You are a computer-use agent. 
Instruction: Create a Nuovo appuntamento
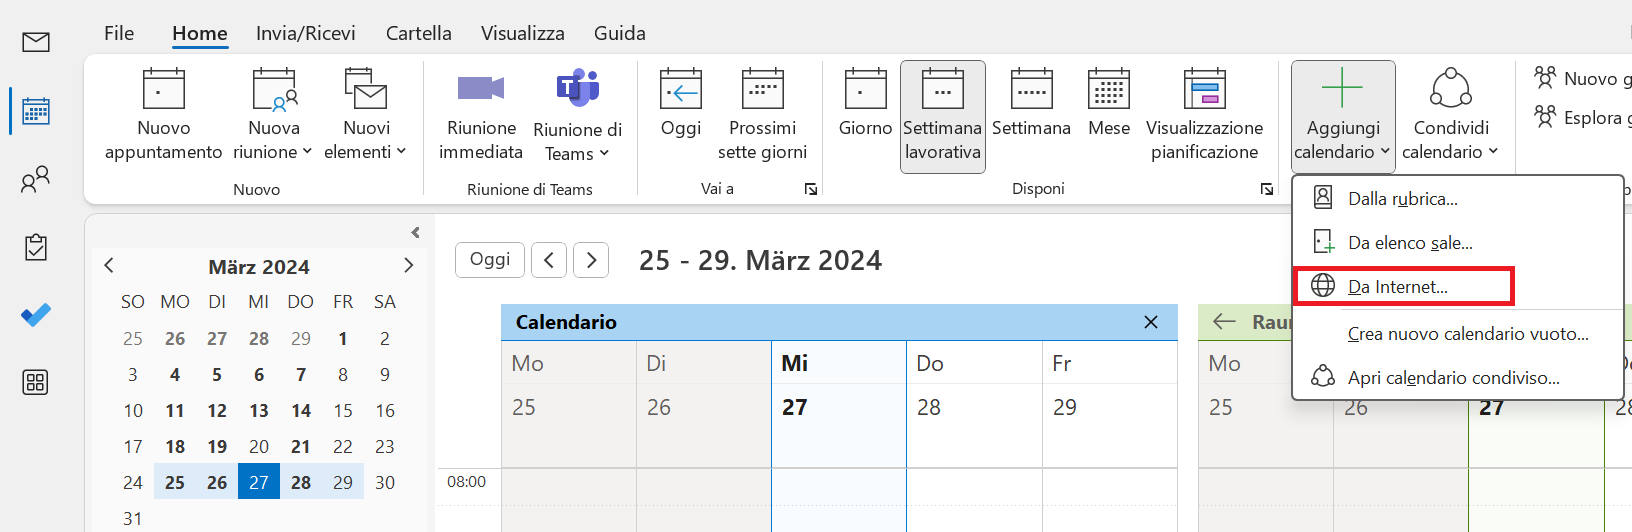point(164,115)
